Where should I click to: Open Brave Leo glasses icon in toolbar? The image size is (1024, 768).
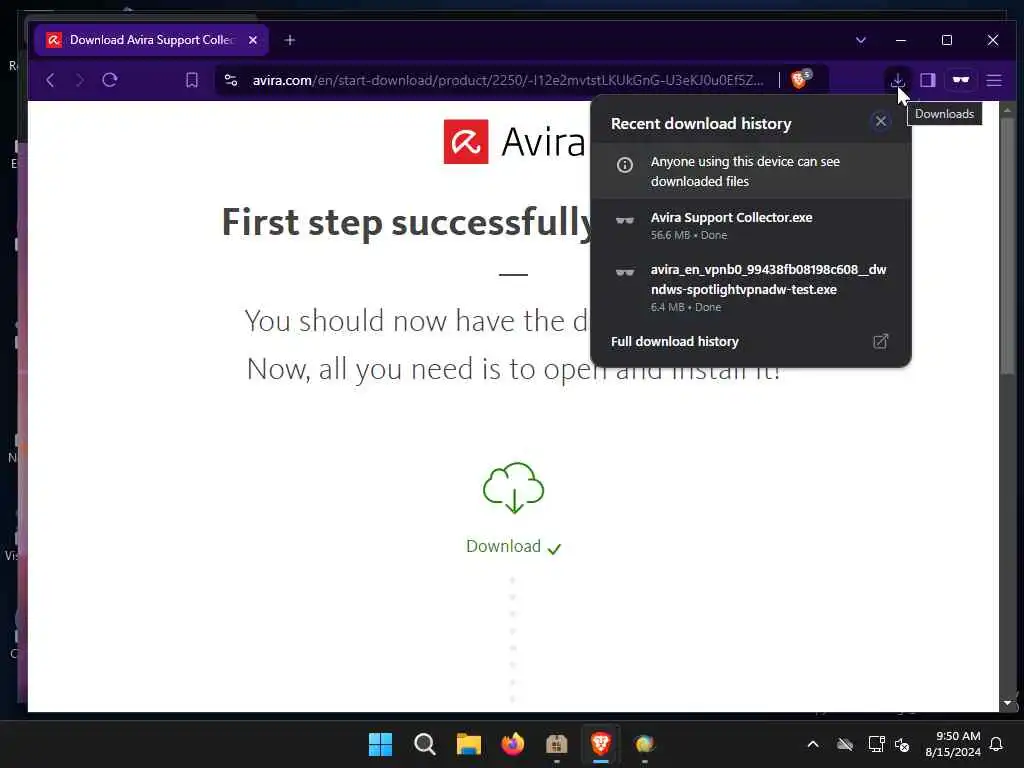[960, 80]
